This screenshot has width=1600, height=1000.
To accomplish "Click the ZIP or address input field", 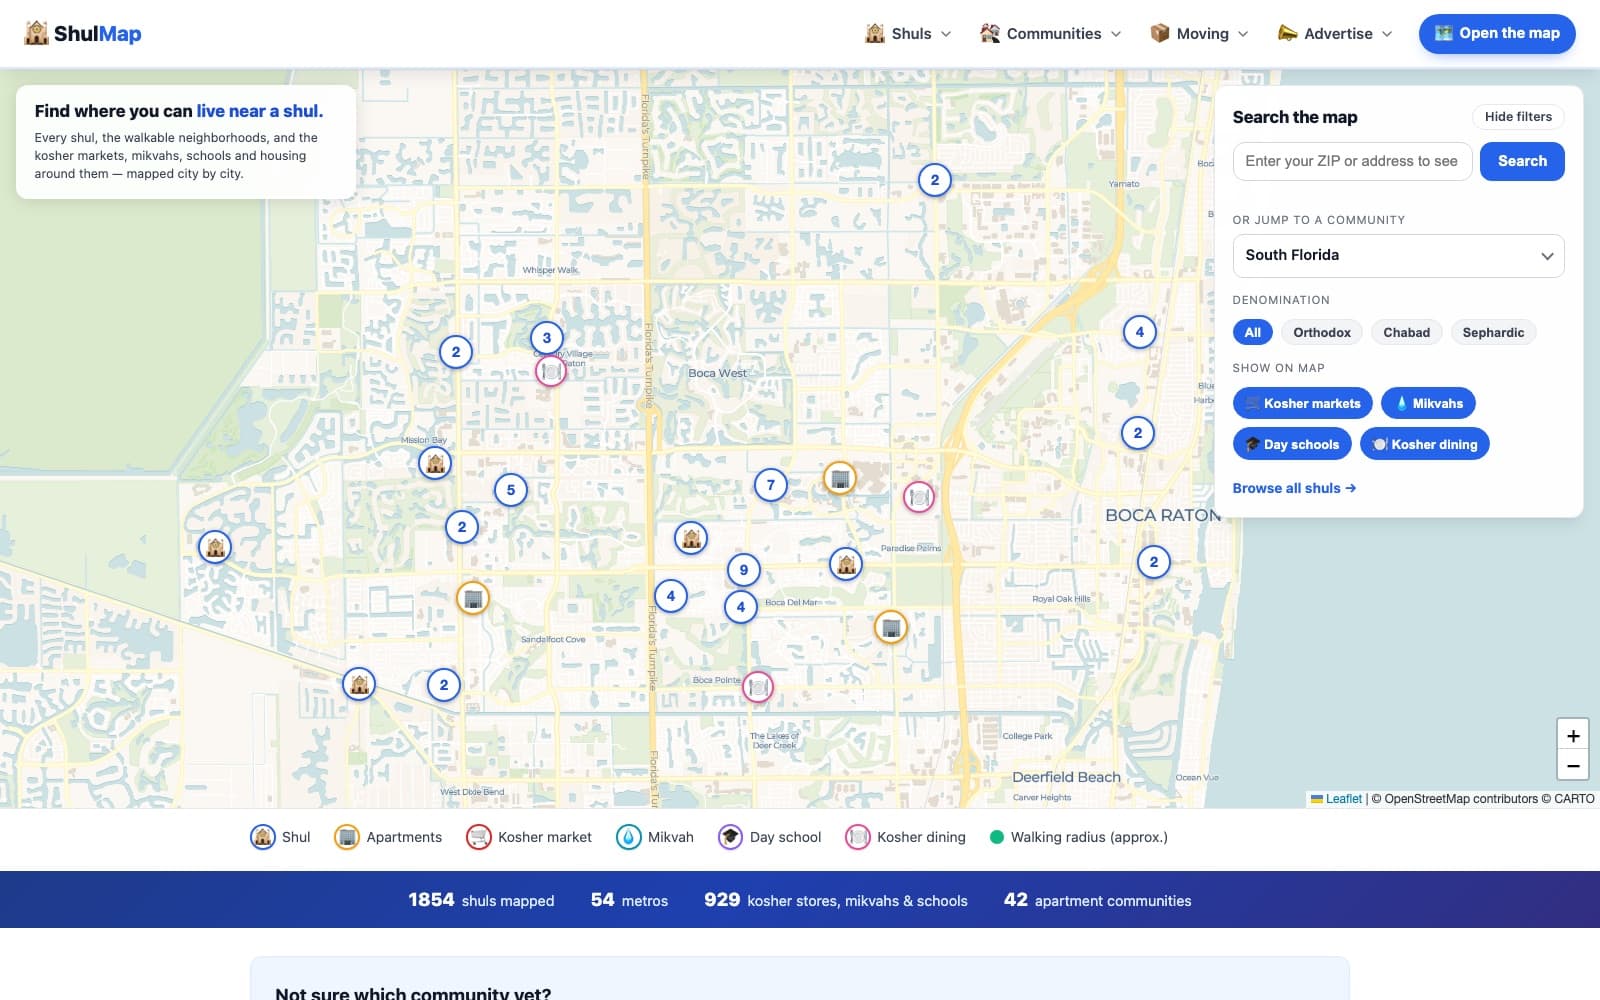I will point(1352,161).
